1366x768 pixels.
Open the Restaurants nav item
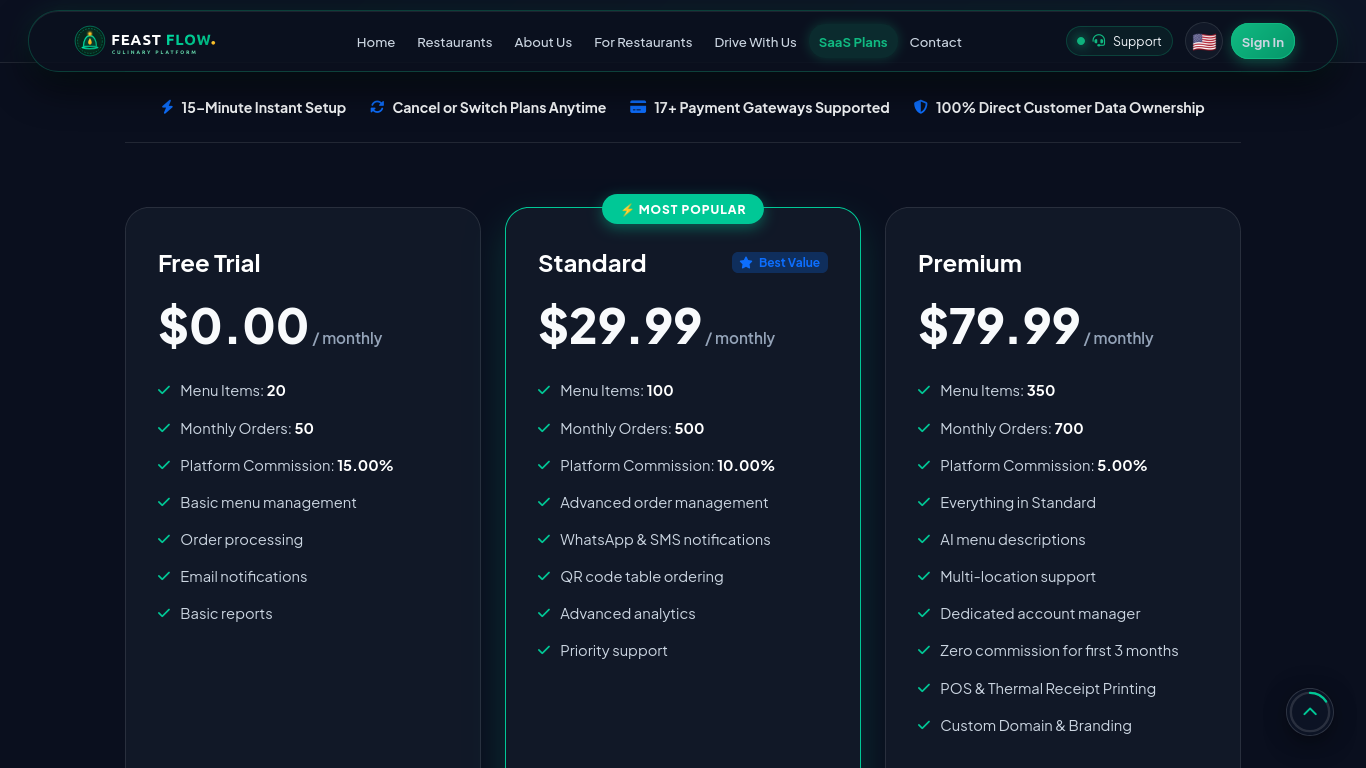[455, 42]
